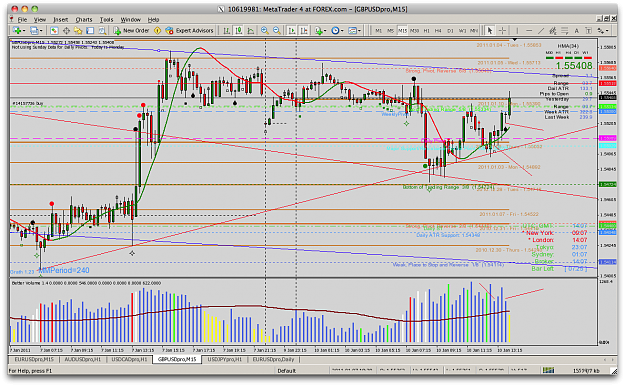Click the Profiles toolbar icon
Viewport: 625px width, 386px height.
(x=34, y=30)
